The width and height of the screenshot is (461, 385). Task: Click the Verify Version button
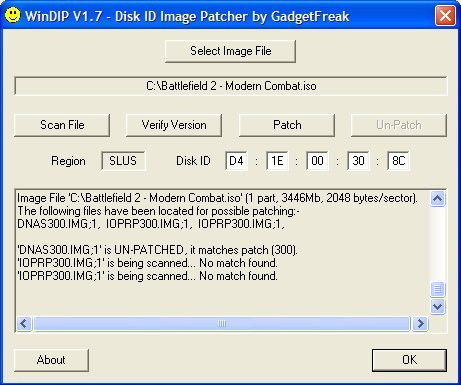174,125
